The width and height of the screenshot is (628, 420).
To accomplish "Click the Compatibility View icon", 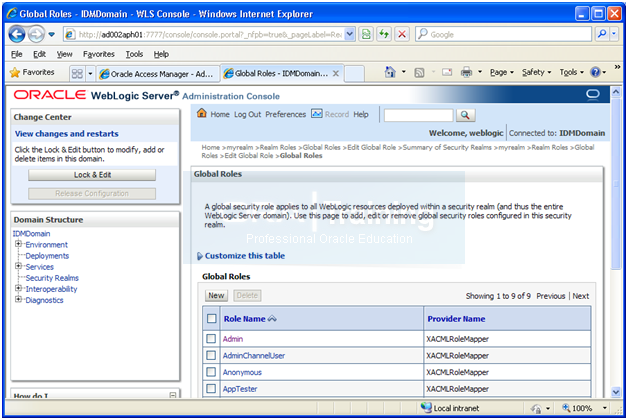I will click(x=366, y=34).
